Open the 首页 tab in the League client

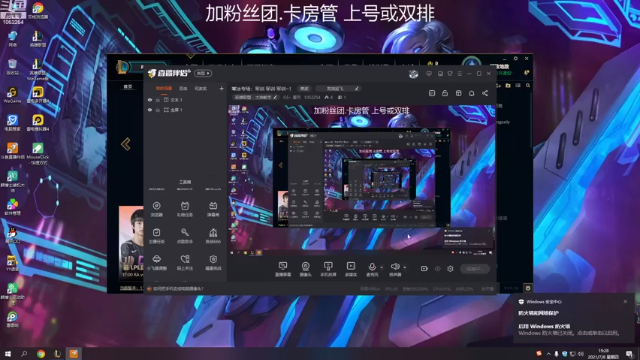128,87
